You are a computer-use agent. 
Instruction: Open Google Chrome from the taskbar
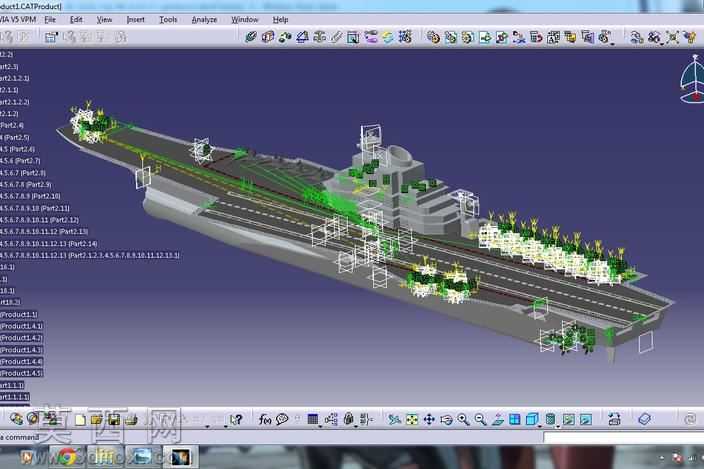click(66, 457)
